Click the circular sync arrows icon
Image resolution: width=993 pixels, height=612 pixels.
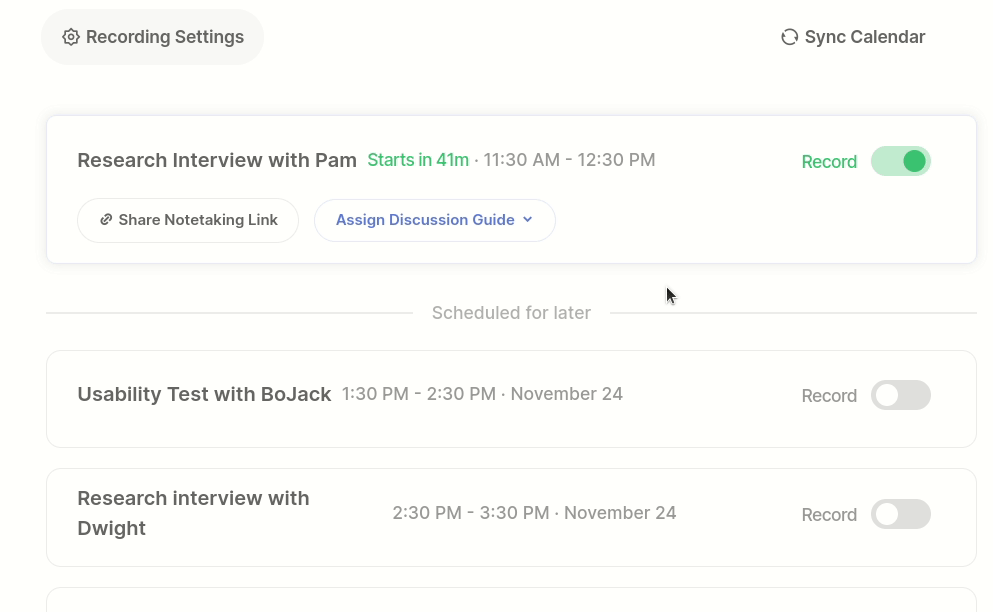[789, 37]
